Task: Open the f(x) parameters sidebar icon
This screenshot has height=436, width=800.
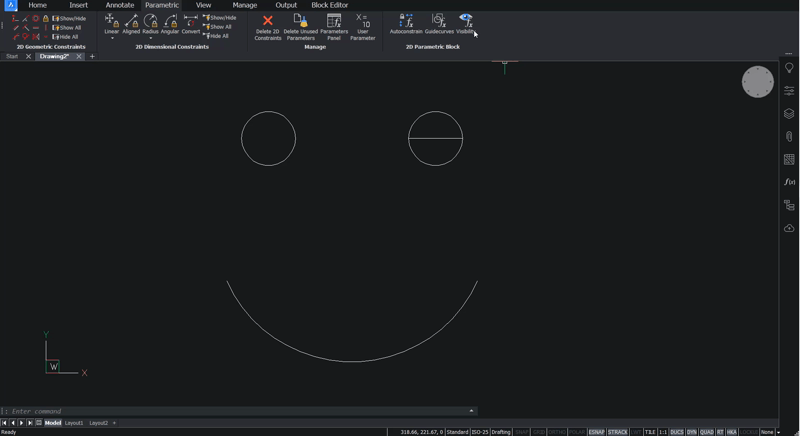Action: click(789, 182)
